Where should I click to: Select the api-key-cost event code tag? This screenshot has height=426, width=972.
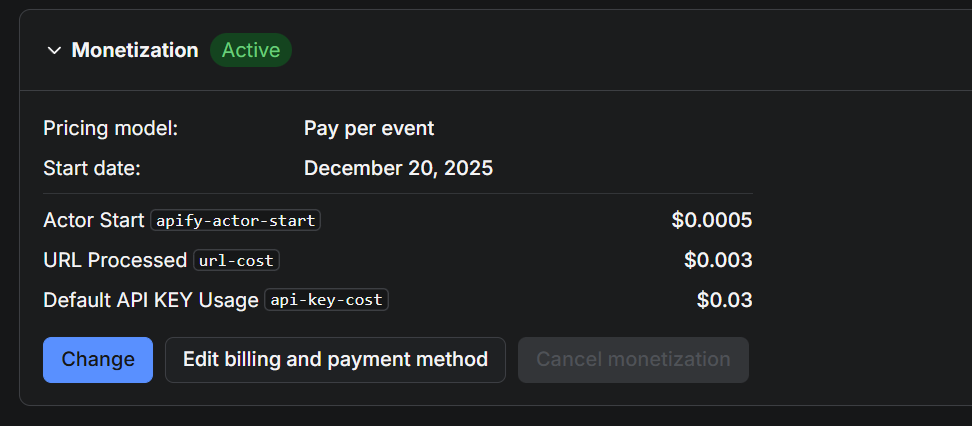(x=326, y=300)
